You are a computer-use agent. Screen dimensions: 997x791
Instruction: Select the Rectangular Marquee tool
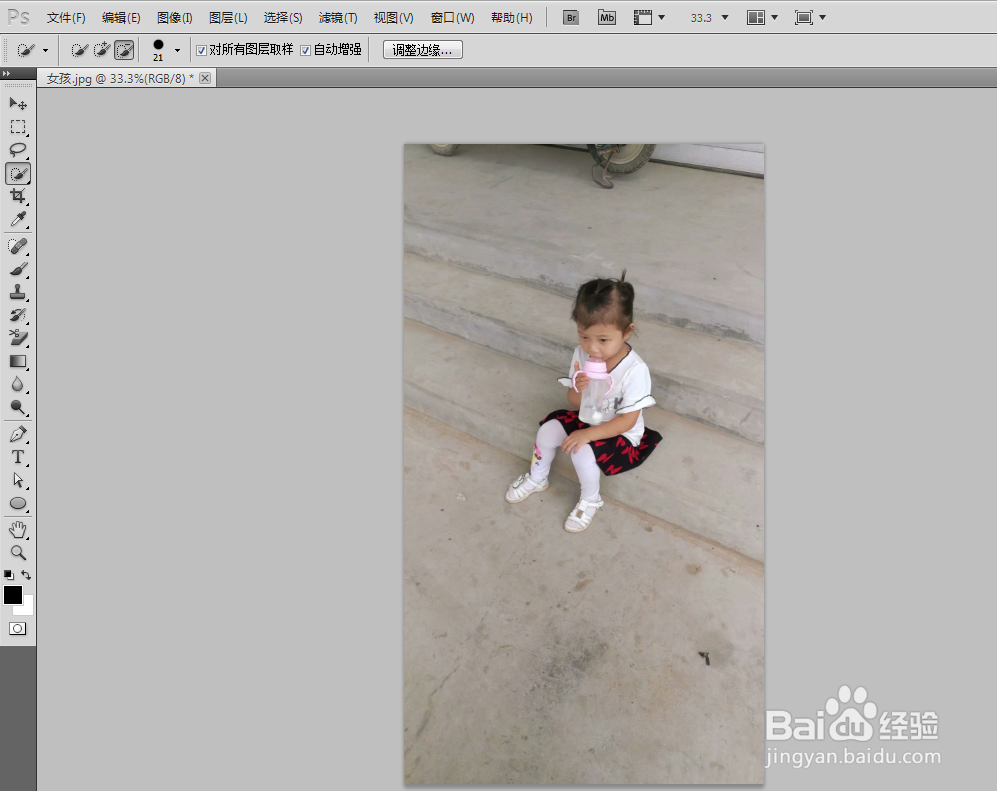18,127
